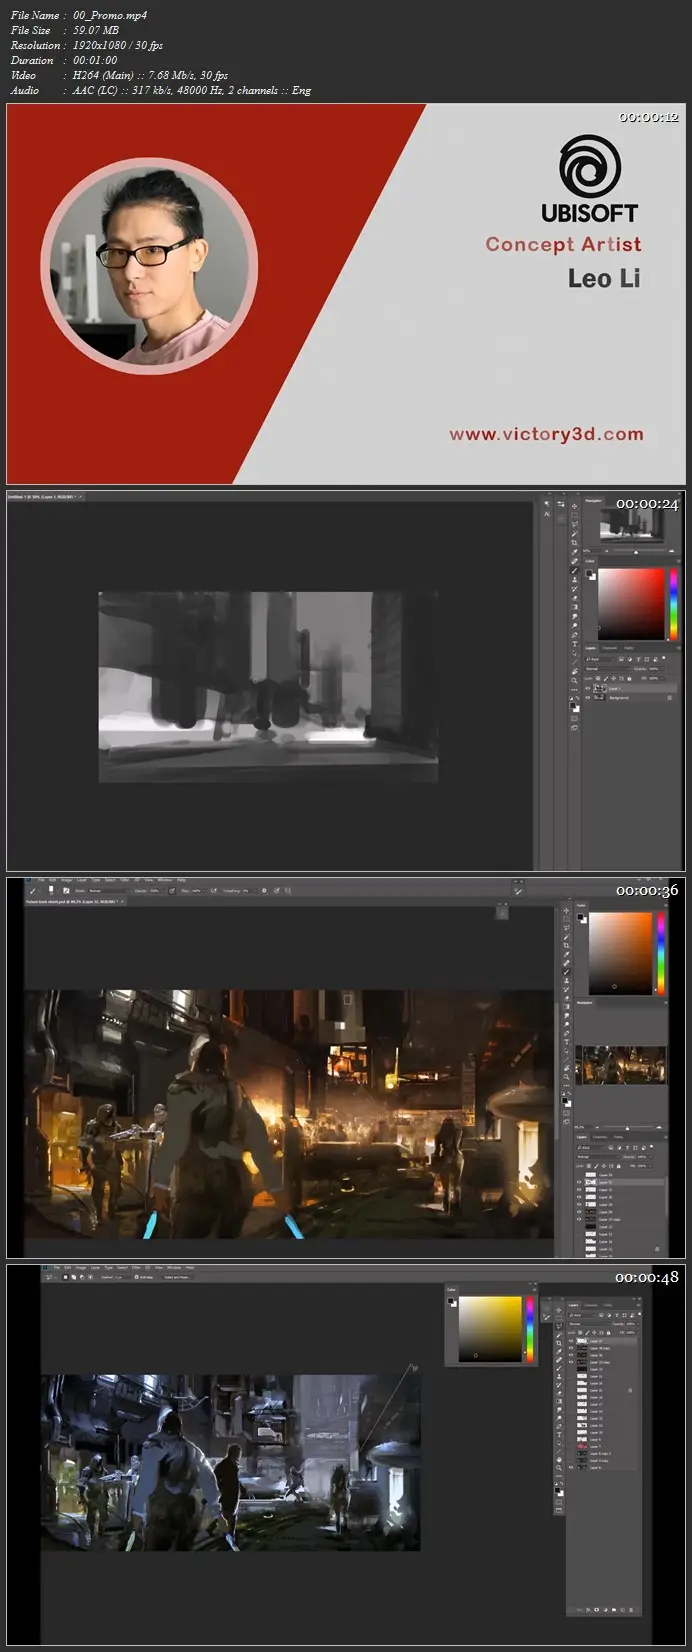Delete layer via trash icon, 00:00:48 frame

coord(631,1610)
